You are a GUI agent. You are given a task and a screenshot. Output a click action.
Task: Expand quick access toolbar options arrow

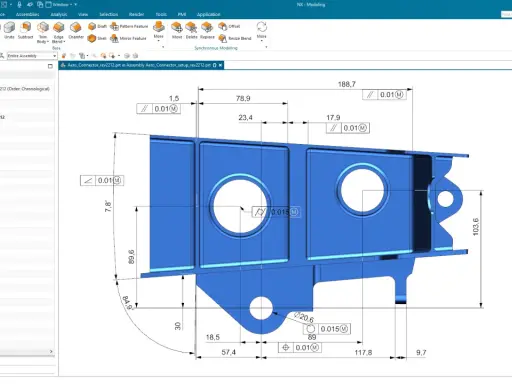[76, 5]
